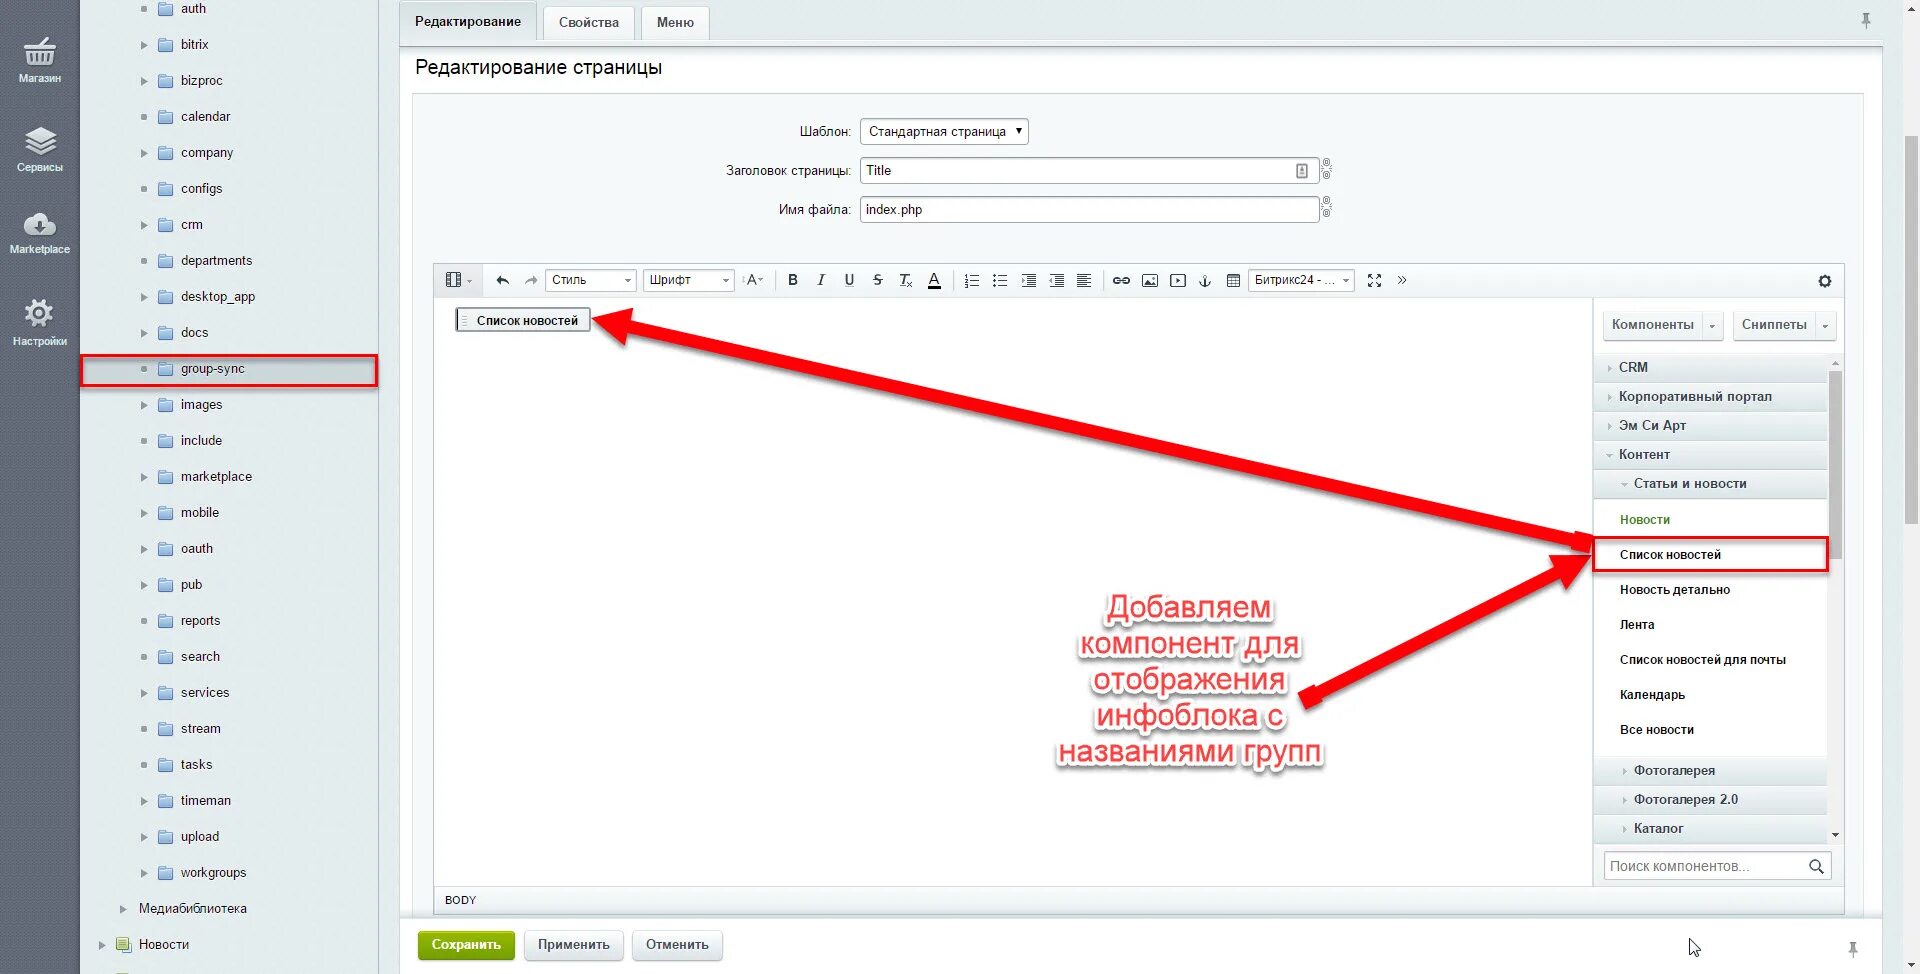Click the component search magnifier icon
Screen dimensions: 1920x974
click(1816, 866)
